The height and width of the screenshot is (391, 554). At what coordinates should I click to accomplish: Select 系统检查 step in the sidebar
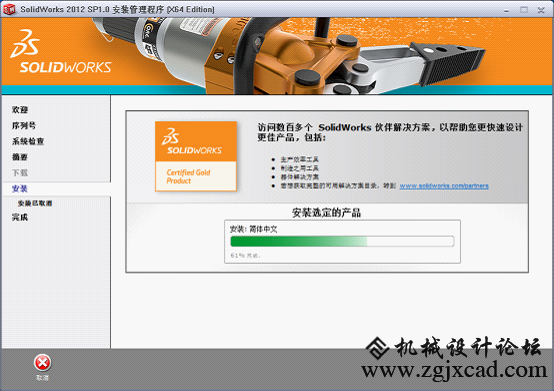[x=28, y=141]
